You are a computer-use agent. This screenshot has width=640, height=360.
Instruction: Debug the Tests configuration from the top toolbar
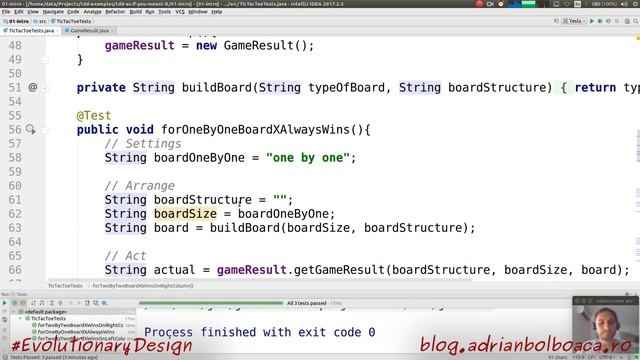(x=600, y=21)
